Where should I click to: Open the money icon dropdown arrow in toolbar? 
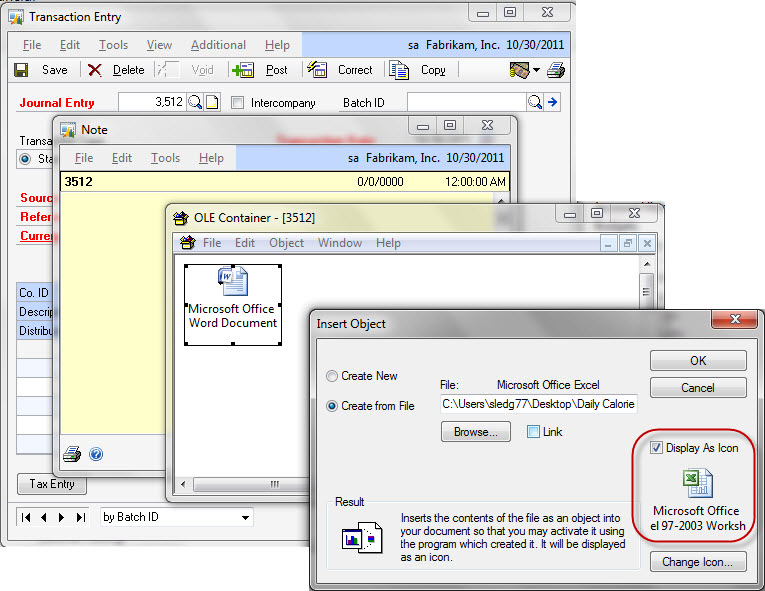tap(536, 70)
